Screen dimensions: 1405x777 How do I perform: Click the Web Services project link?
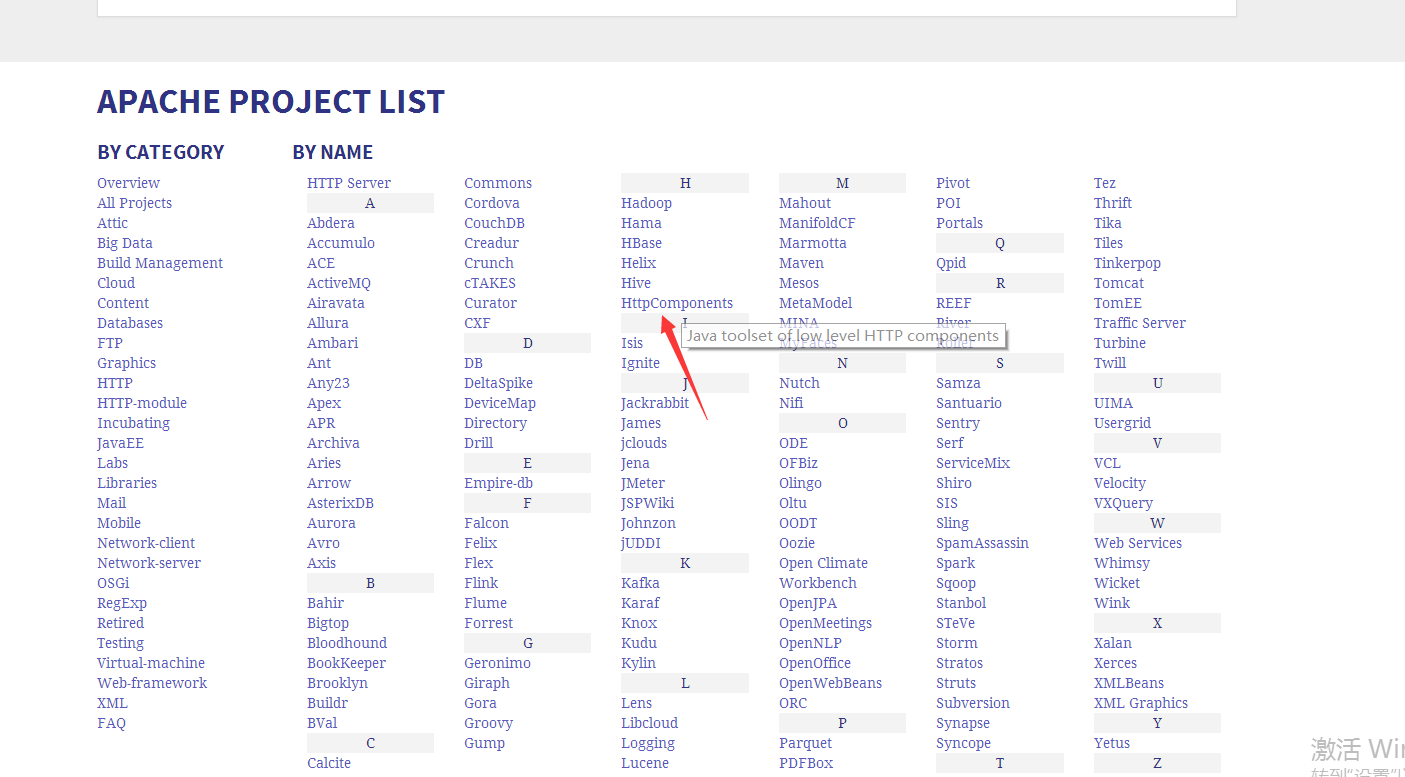[x=1138, y=543]
